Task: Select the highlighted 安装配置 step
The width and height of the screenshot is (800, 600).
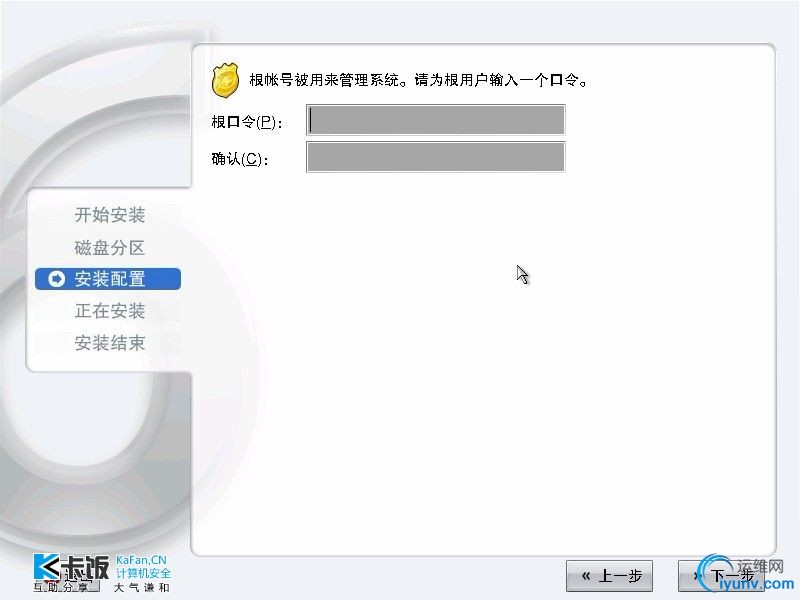Action: [x=108, y=279]
